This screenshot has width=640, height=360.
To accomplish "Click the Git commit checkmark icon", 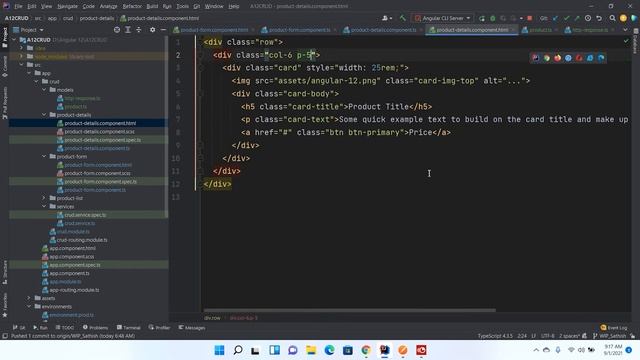I will 566,18.
